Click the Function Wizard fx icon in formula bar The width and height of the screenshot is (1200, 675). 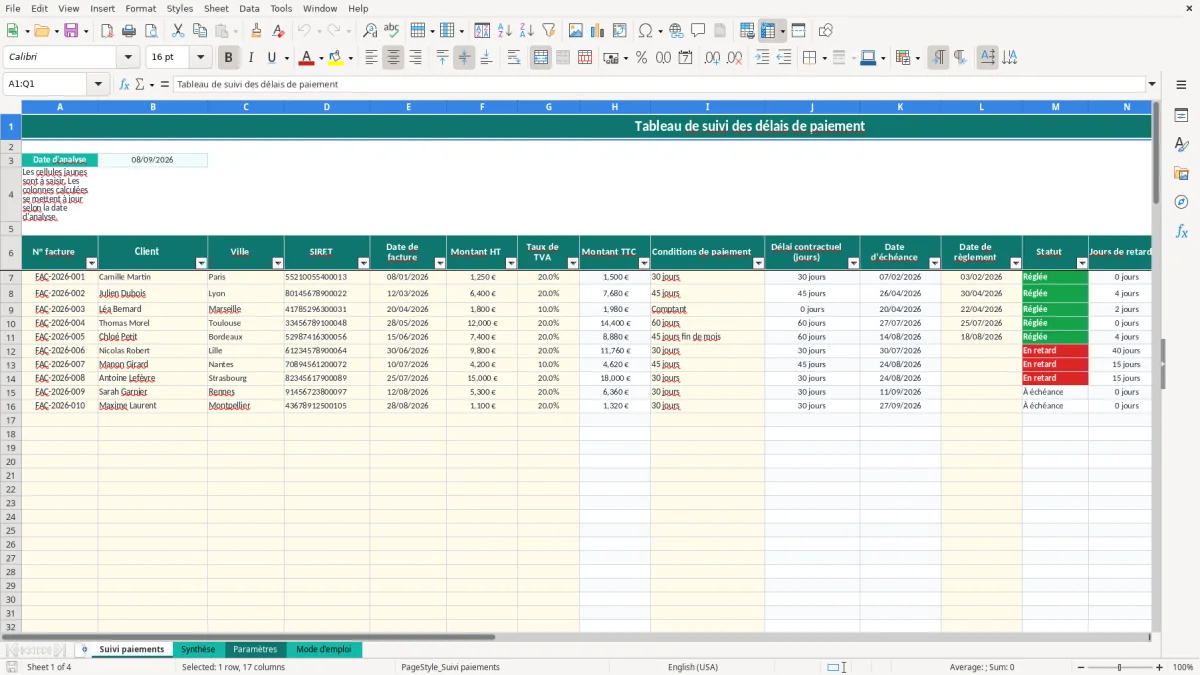coord(125,84)
